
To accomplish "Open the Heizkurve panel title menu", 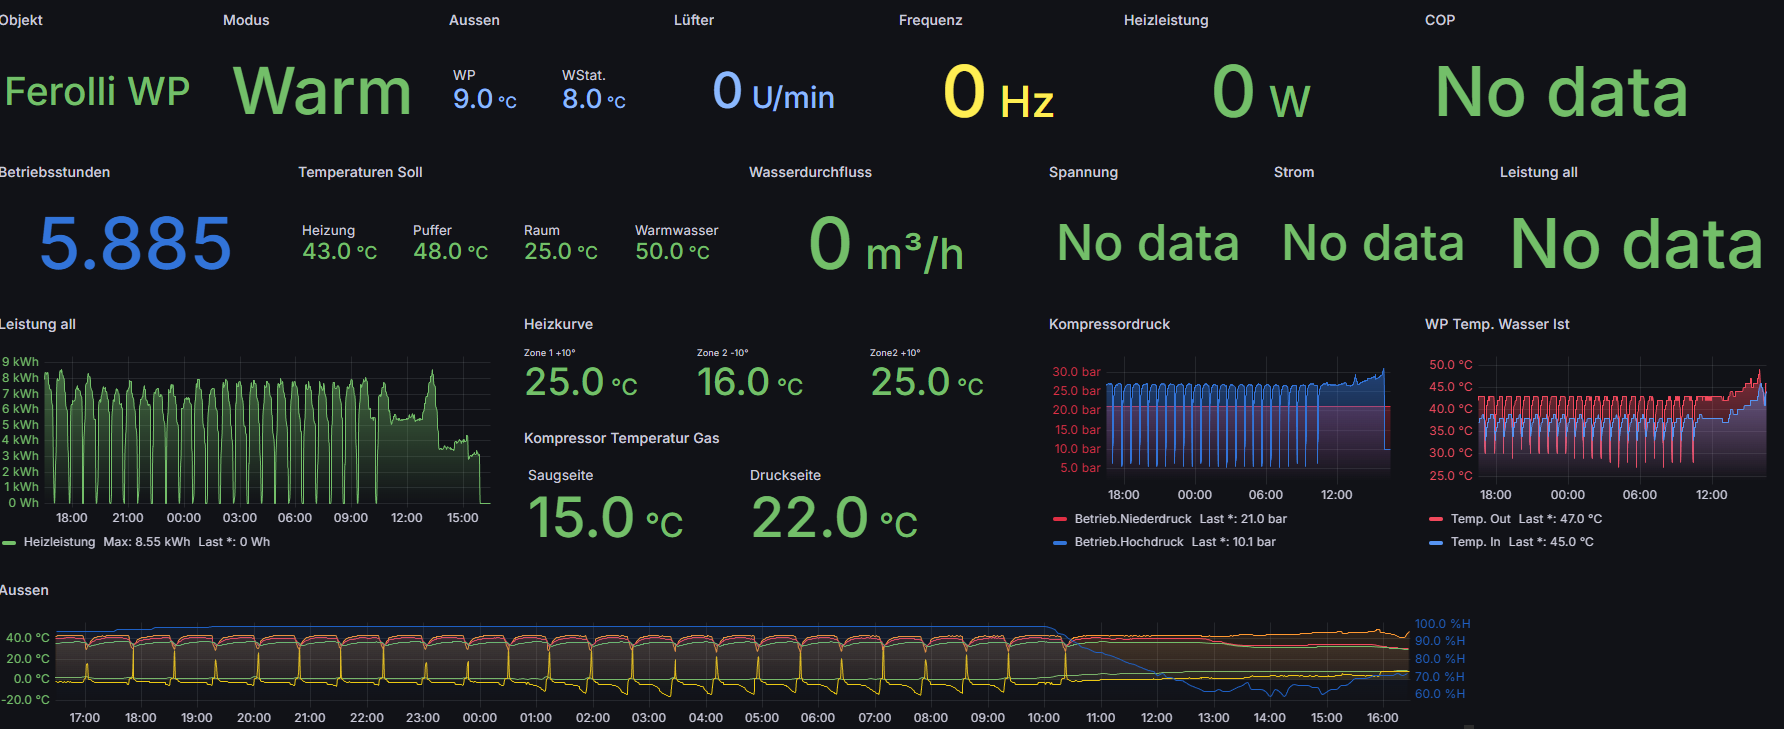I will click(x=558, y=324).
